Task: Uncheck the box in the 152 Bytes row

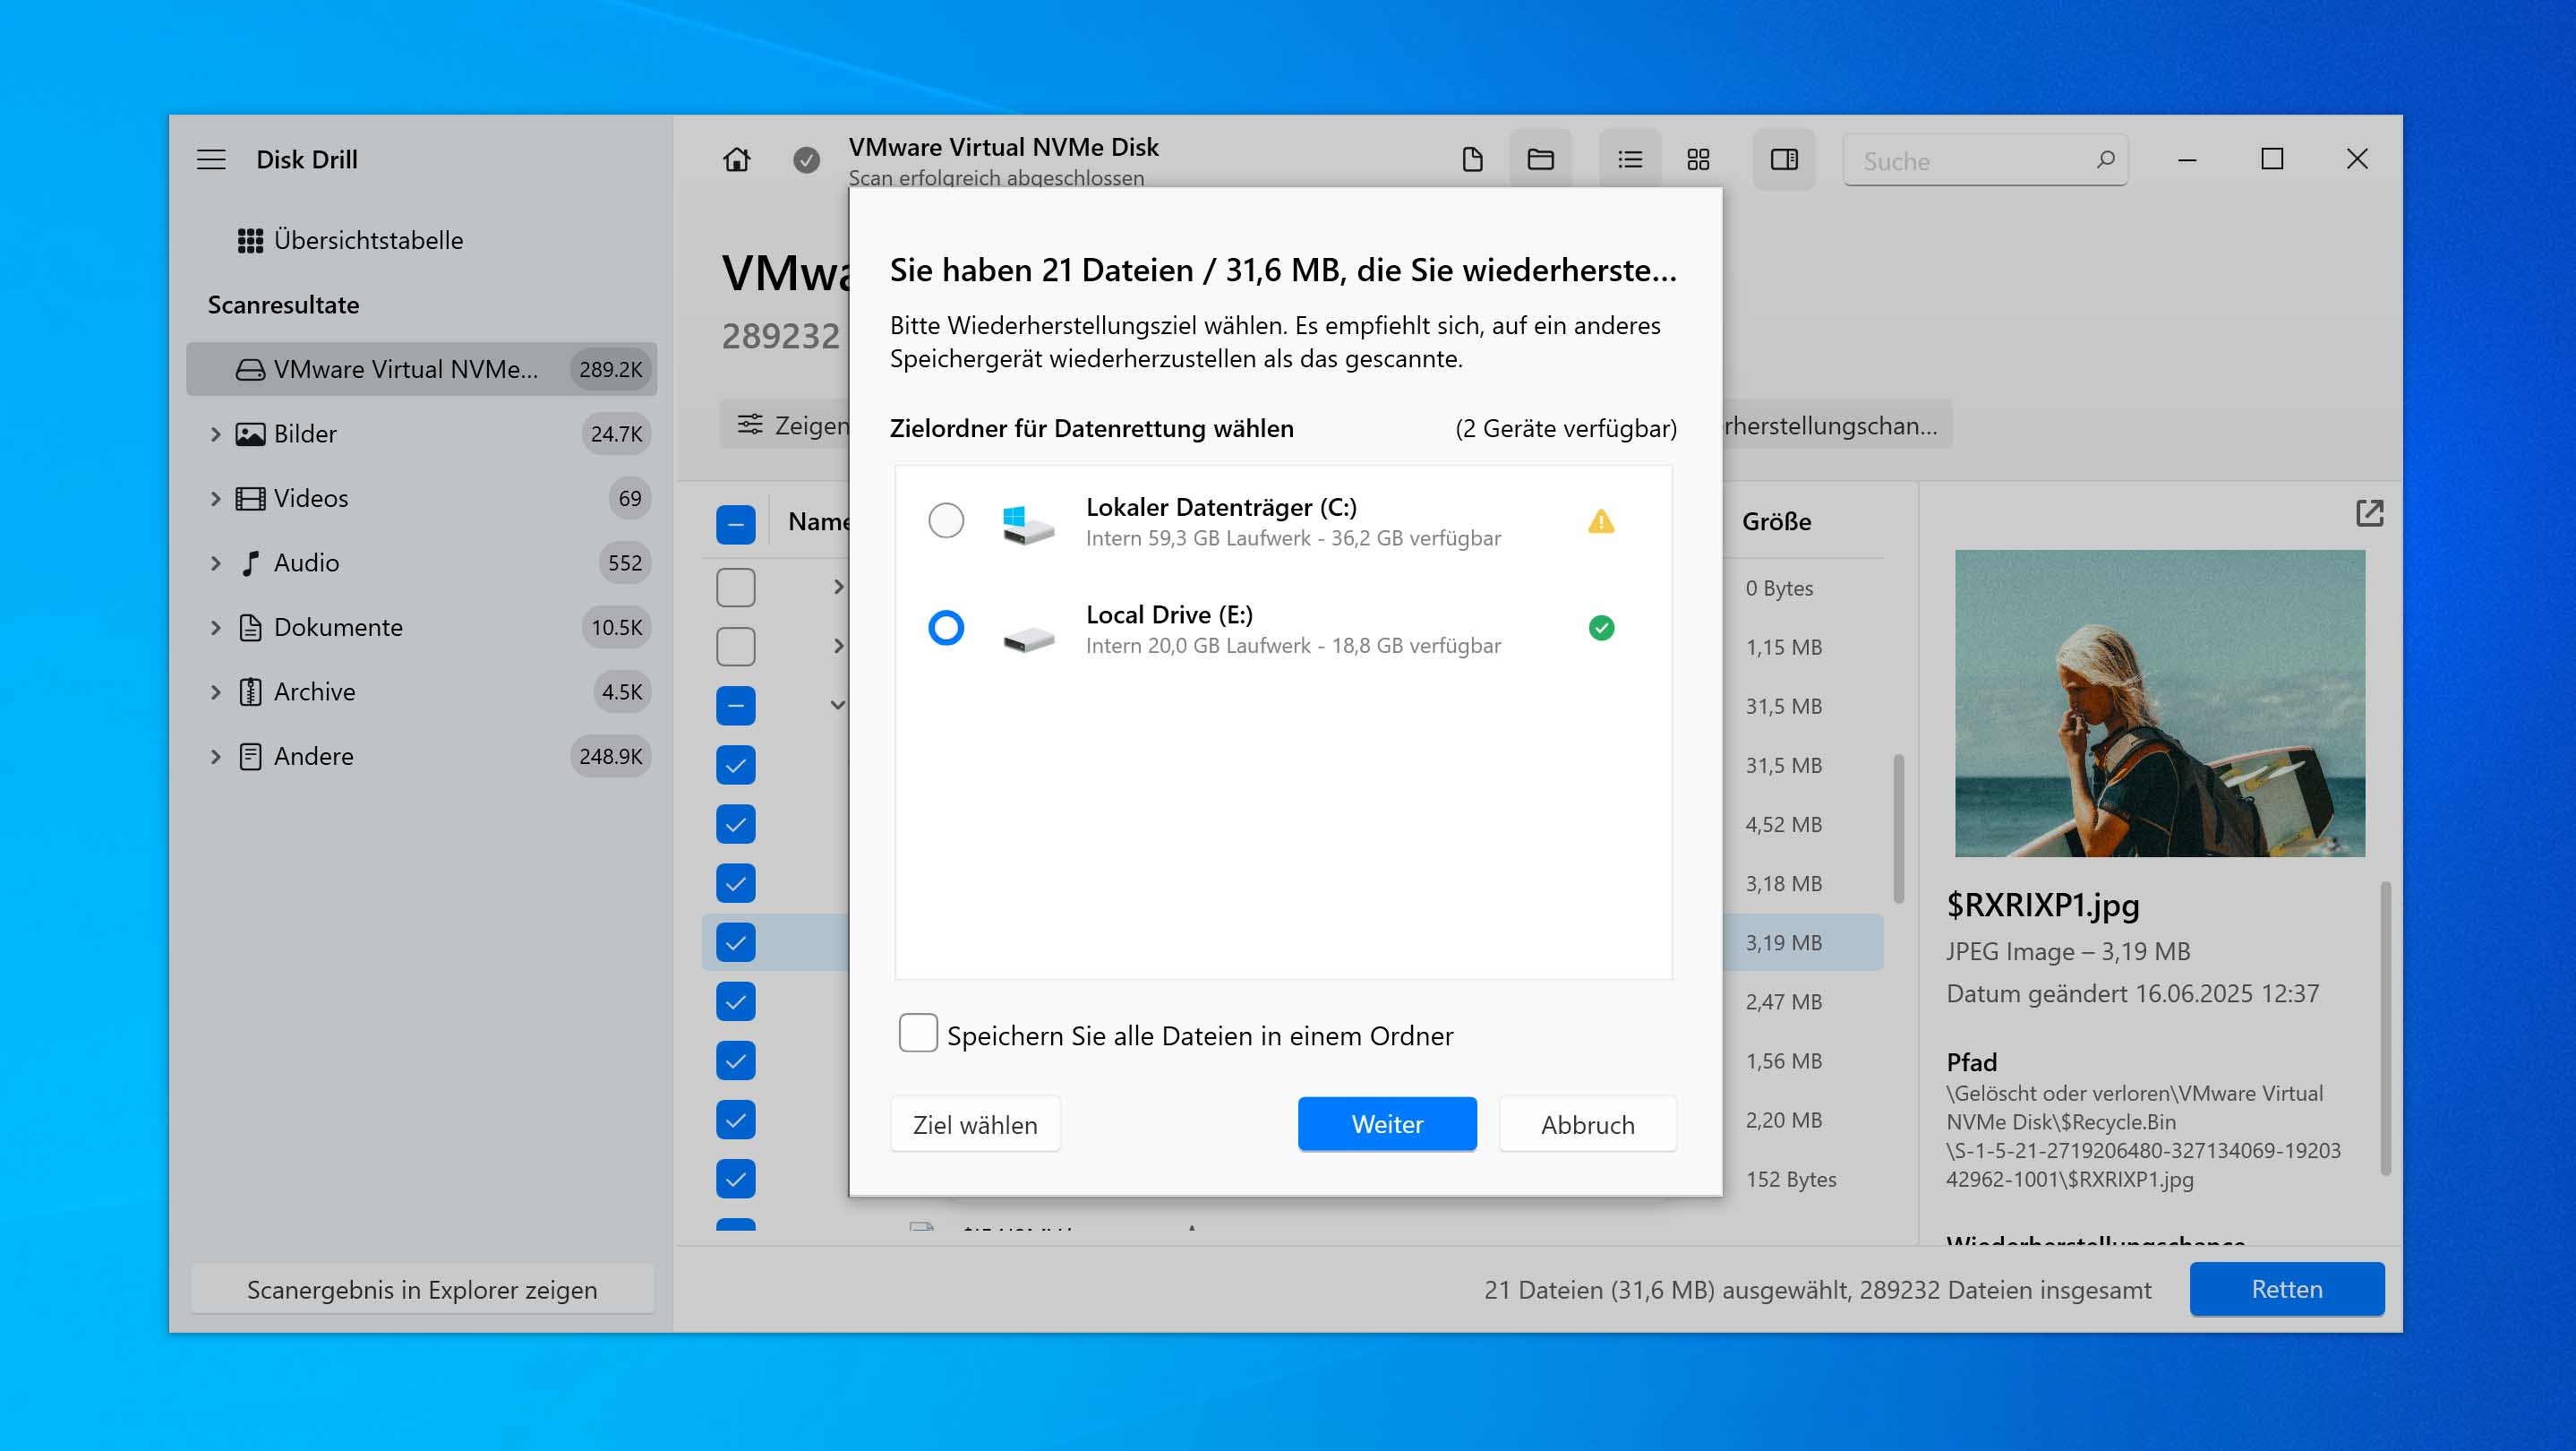Action: 735,1179
